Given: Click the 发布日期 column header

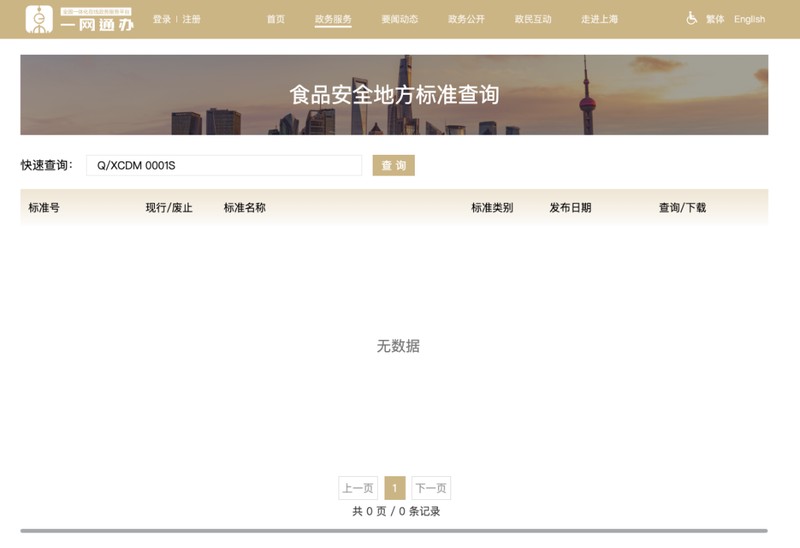Looking at the screenshot, I should click(570, 208).
